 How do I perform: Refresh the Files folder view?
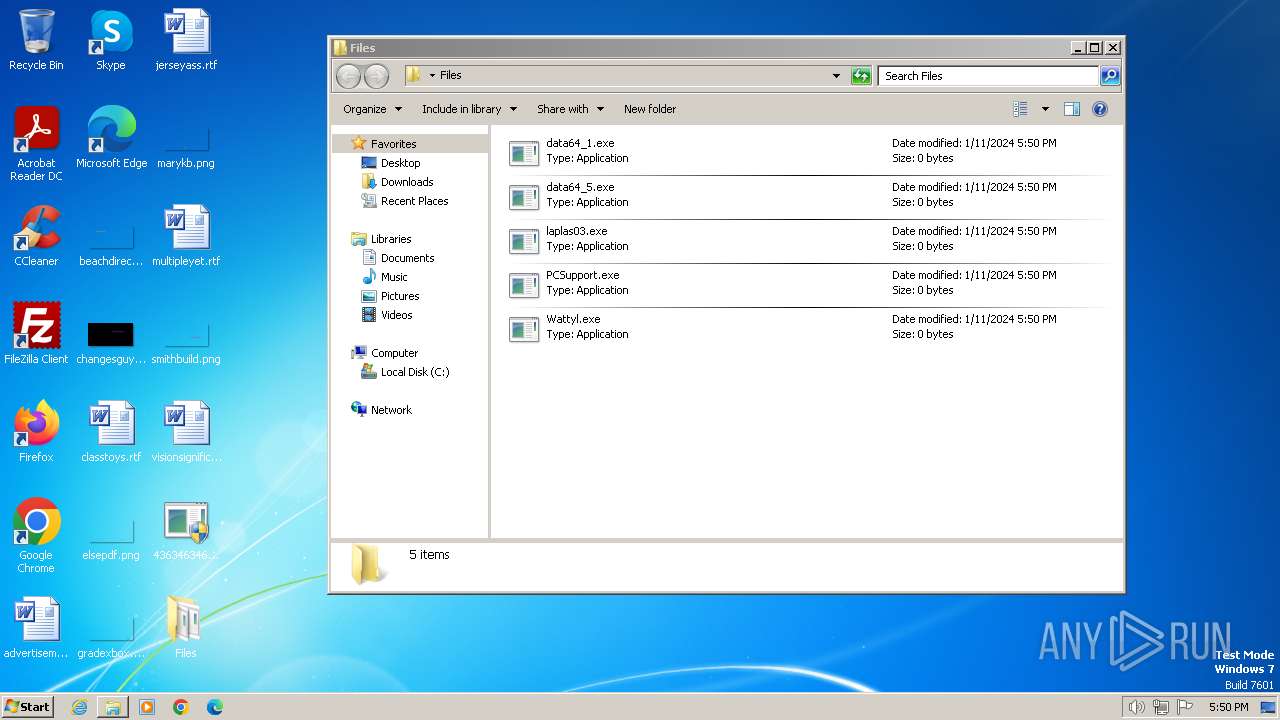pyautogui.click(x=861, y=76)
